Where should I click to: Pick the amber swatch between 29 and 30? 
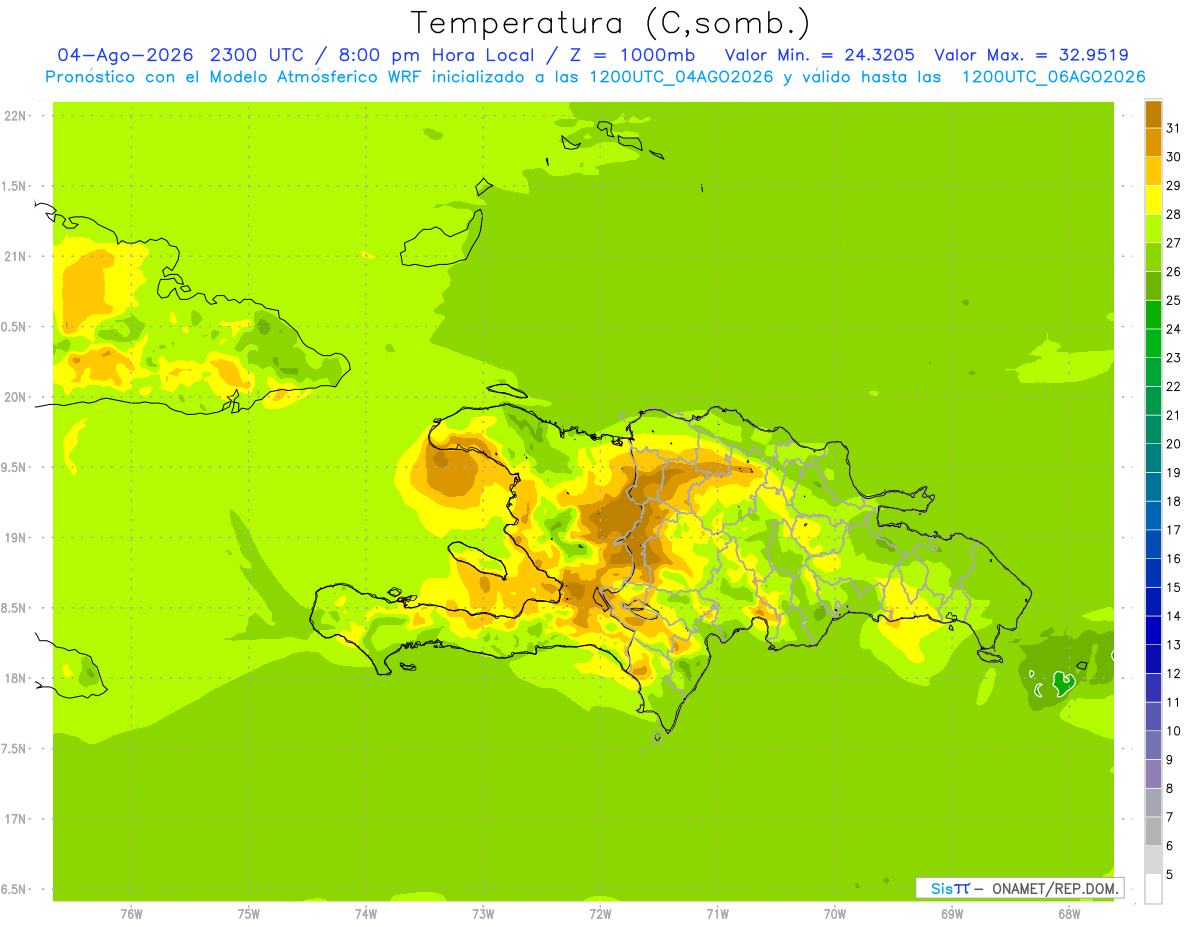click(x=1153, y=171)
